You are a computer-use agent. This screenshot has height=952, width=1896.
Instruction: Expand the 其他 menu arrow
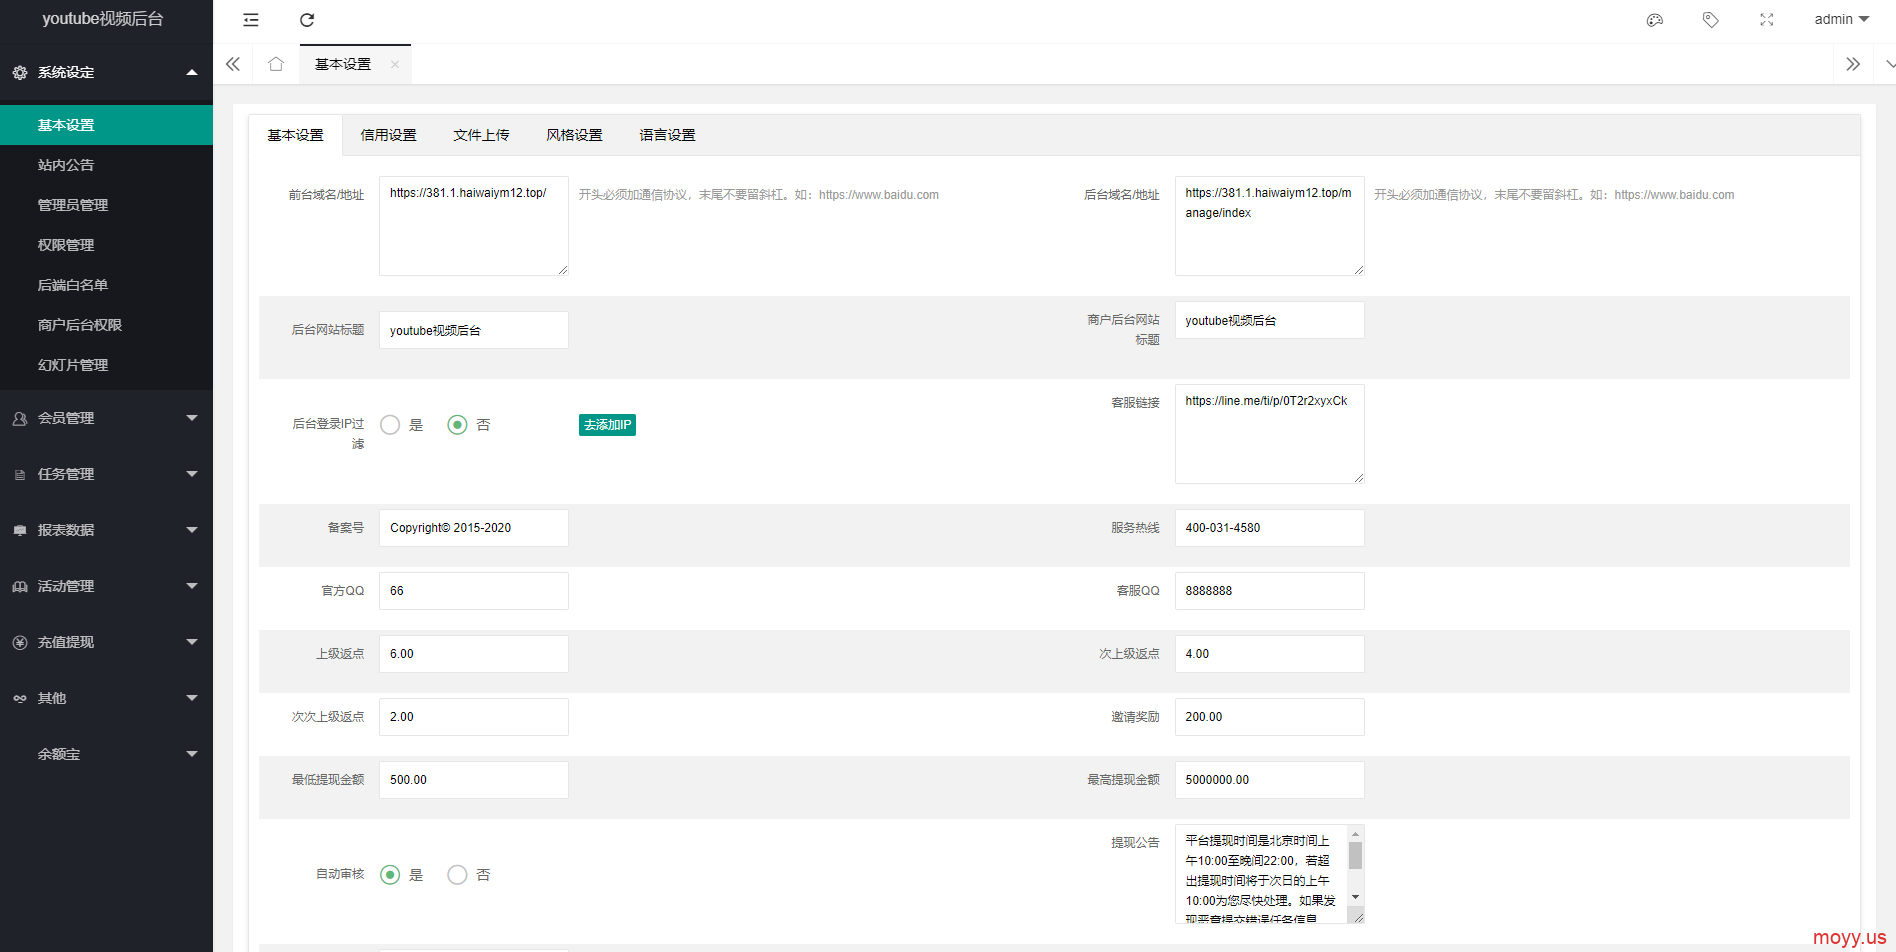pyautogui.click(x=192, y=698)
